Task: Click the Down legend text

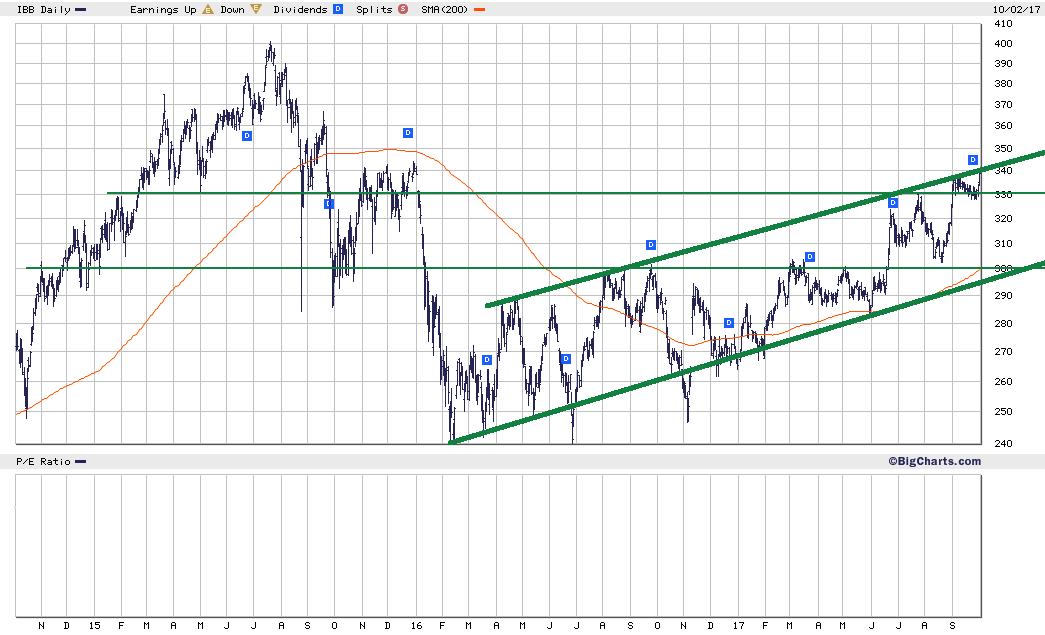Action: (233, 9)
